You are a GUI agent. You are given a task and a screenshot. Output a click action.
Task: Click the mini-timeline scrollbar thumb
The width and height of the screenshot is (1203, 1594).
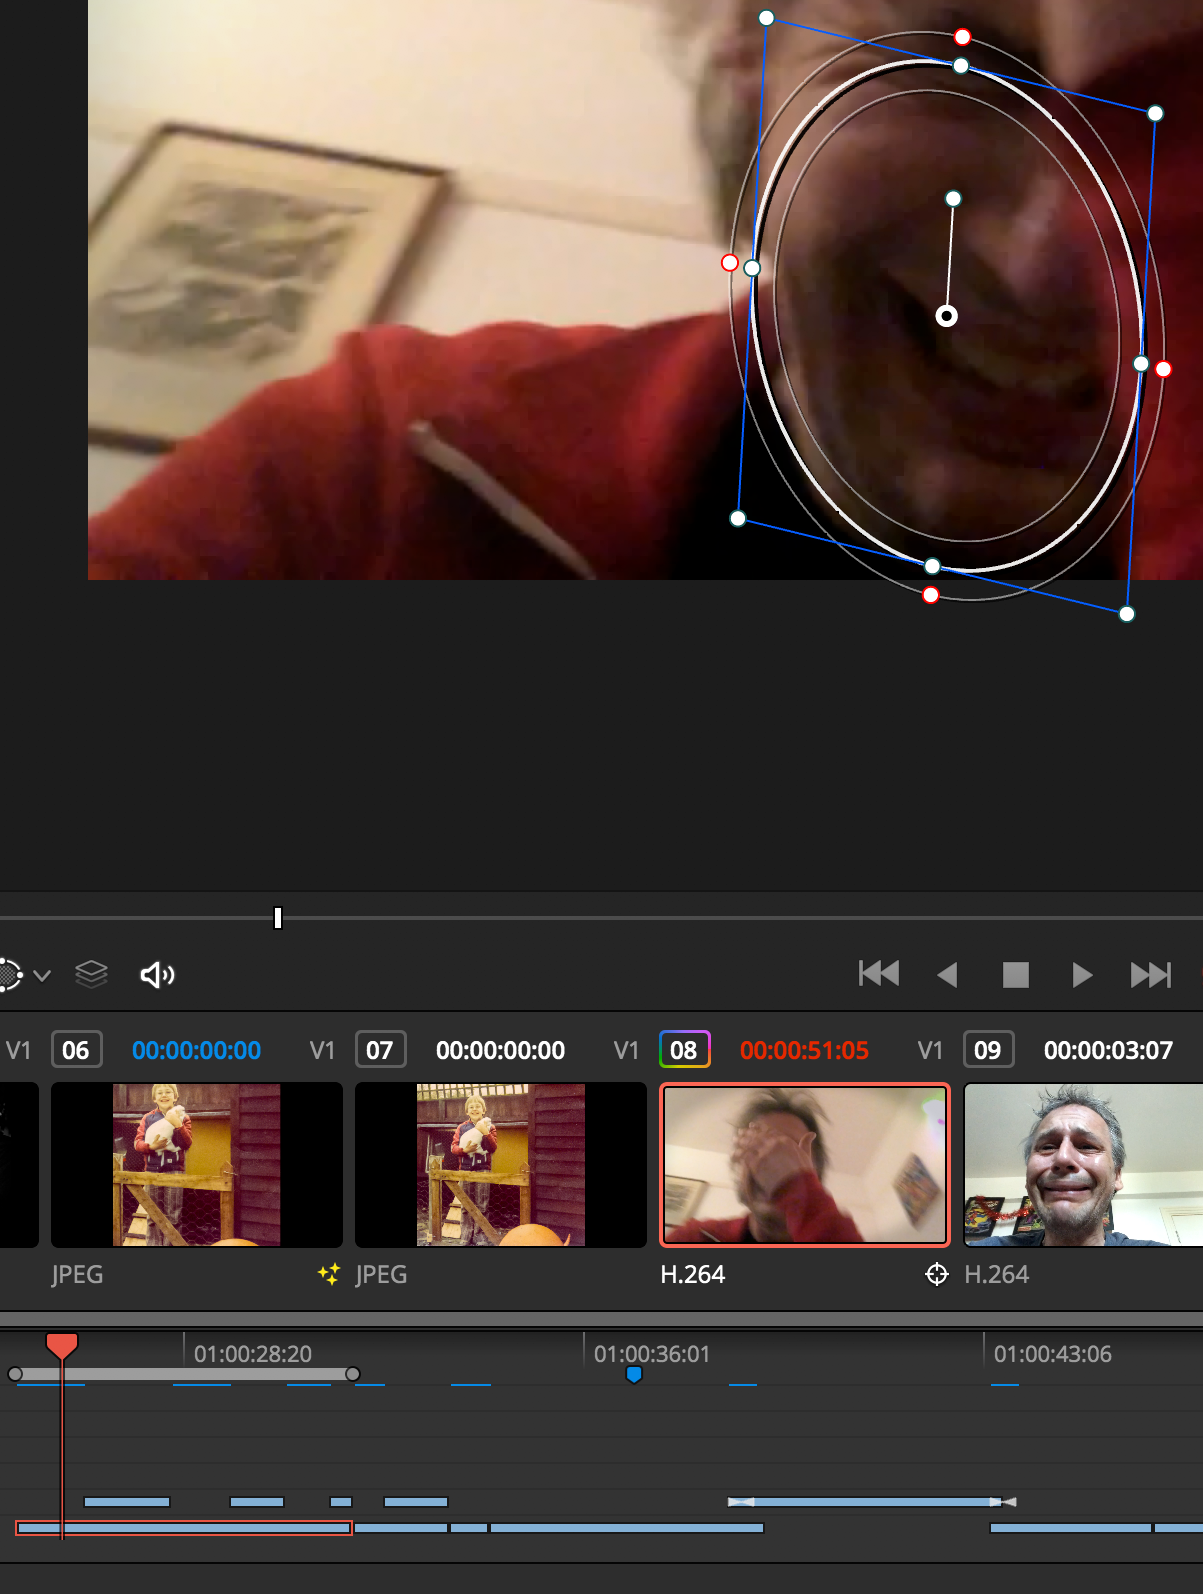point(184,1374)
